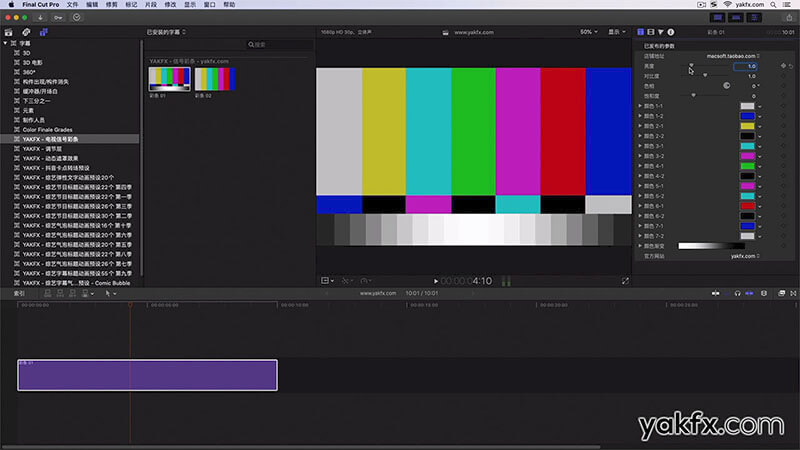
Task: Click the Share export icon
Action: [789, 17]
